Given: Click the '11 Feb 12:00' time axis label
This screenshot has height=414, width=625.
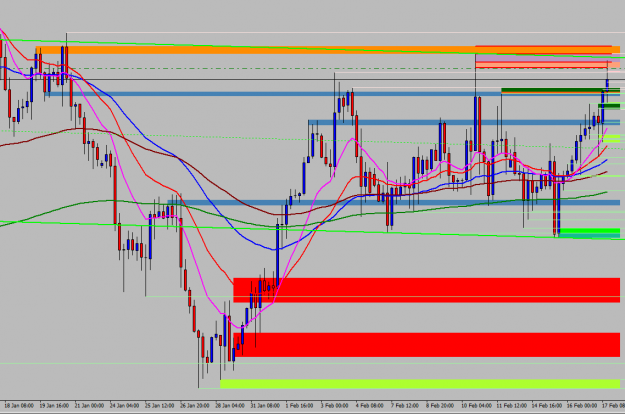Looking at the screenshot, I should click(511, 406).
